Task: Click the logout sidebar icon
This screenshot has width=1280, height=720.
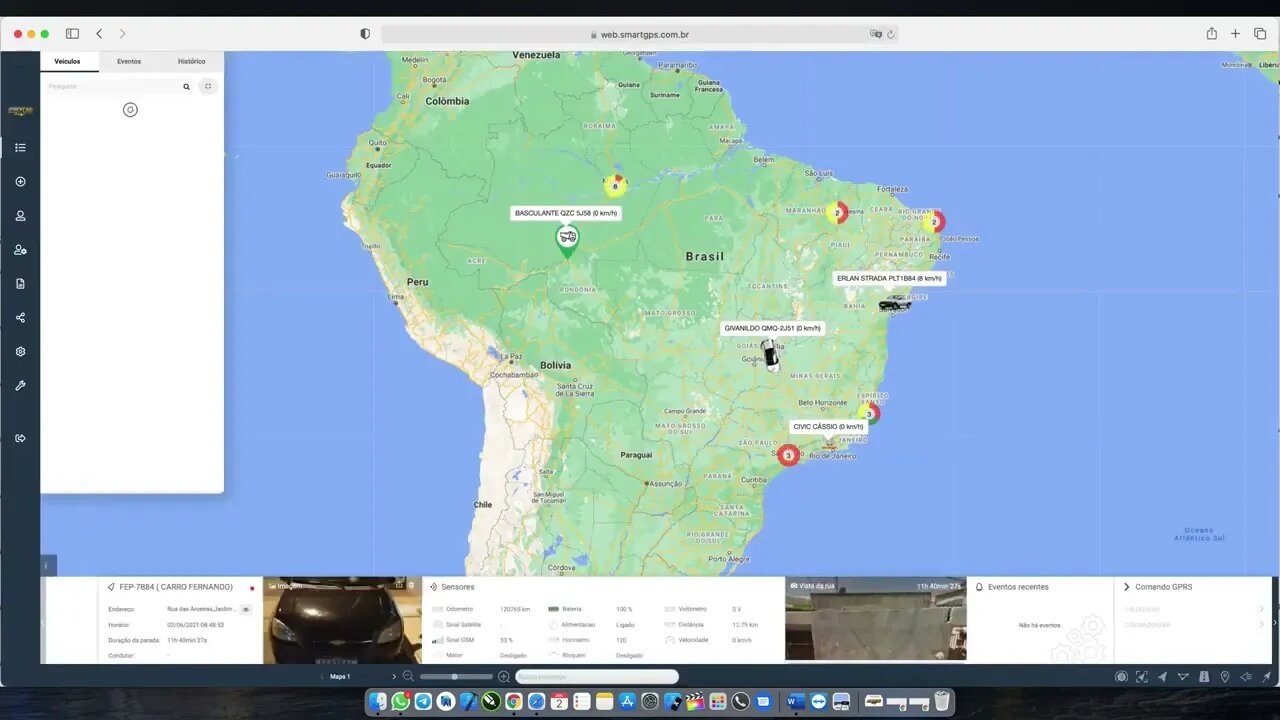Action: coord(20,438)
